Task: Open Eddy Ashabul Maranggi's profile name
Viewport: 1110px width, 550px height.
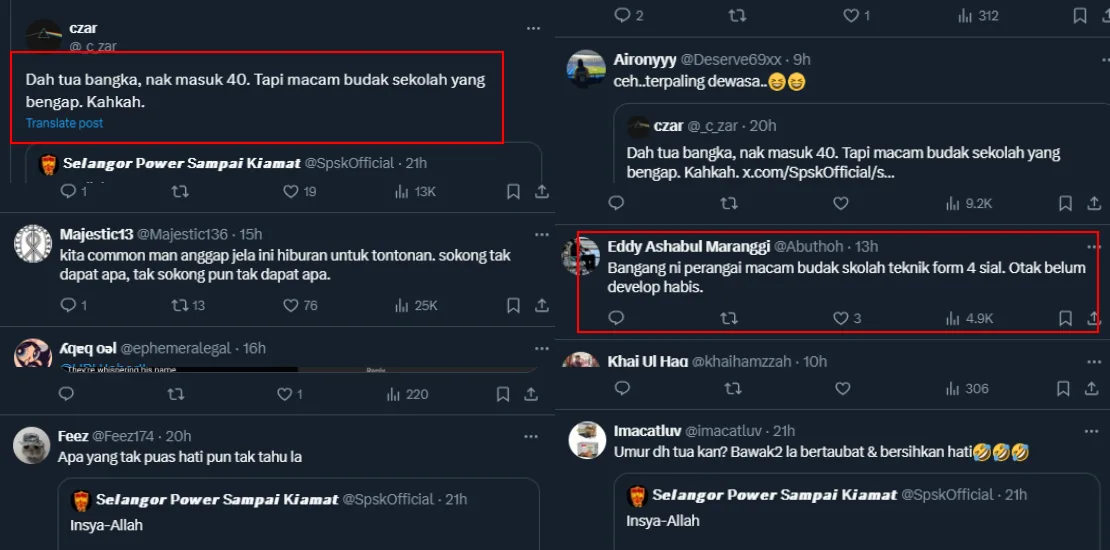Action: (688, 246)
